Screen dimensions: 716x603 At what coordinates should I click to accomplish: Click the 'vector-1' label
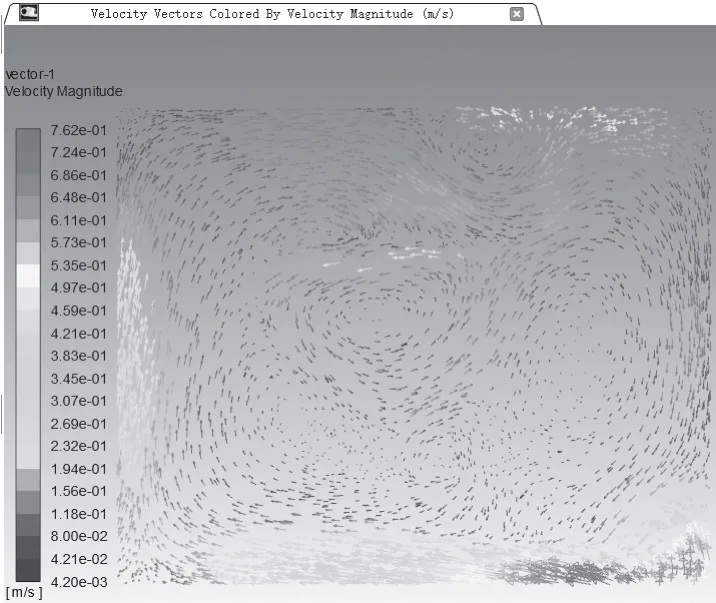30,74
